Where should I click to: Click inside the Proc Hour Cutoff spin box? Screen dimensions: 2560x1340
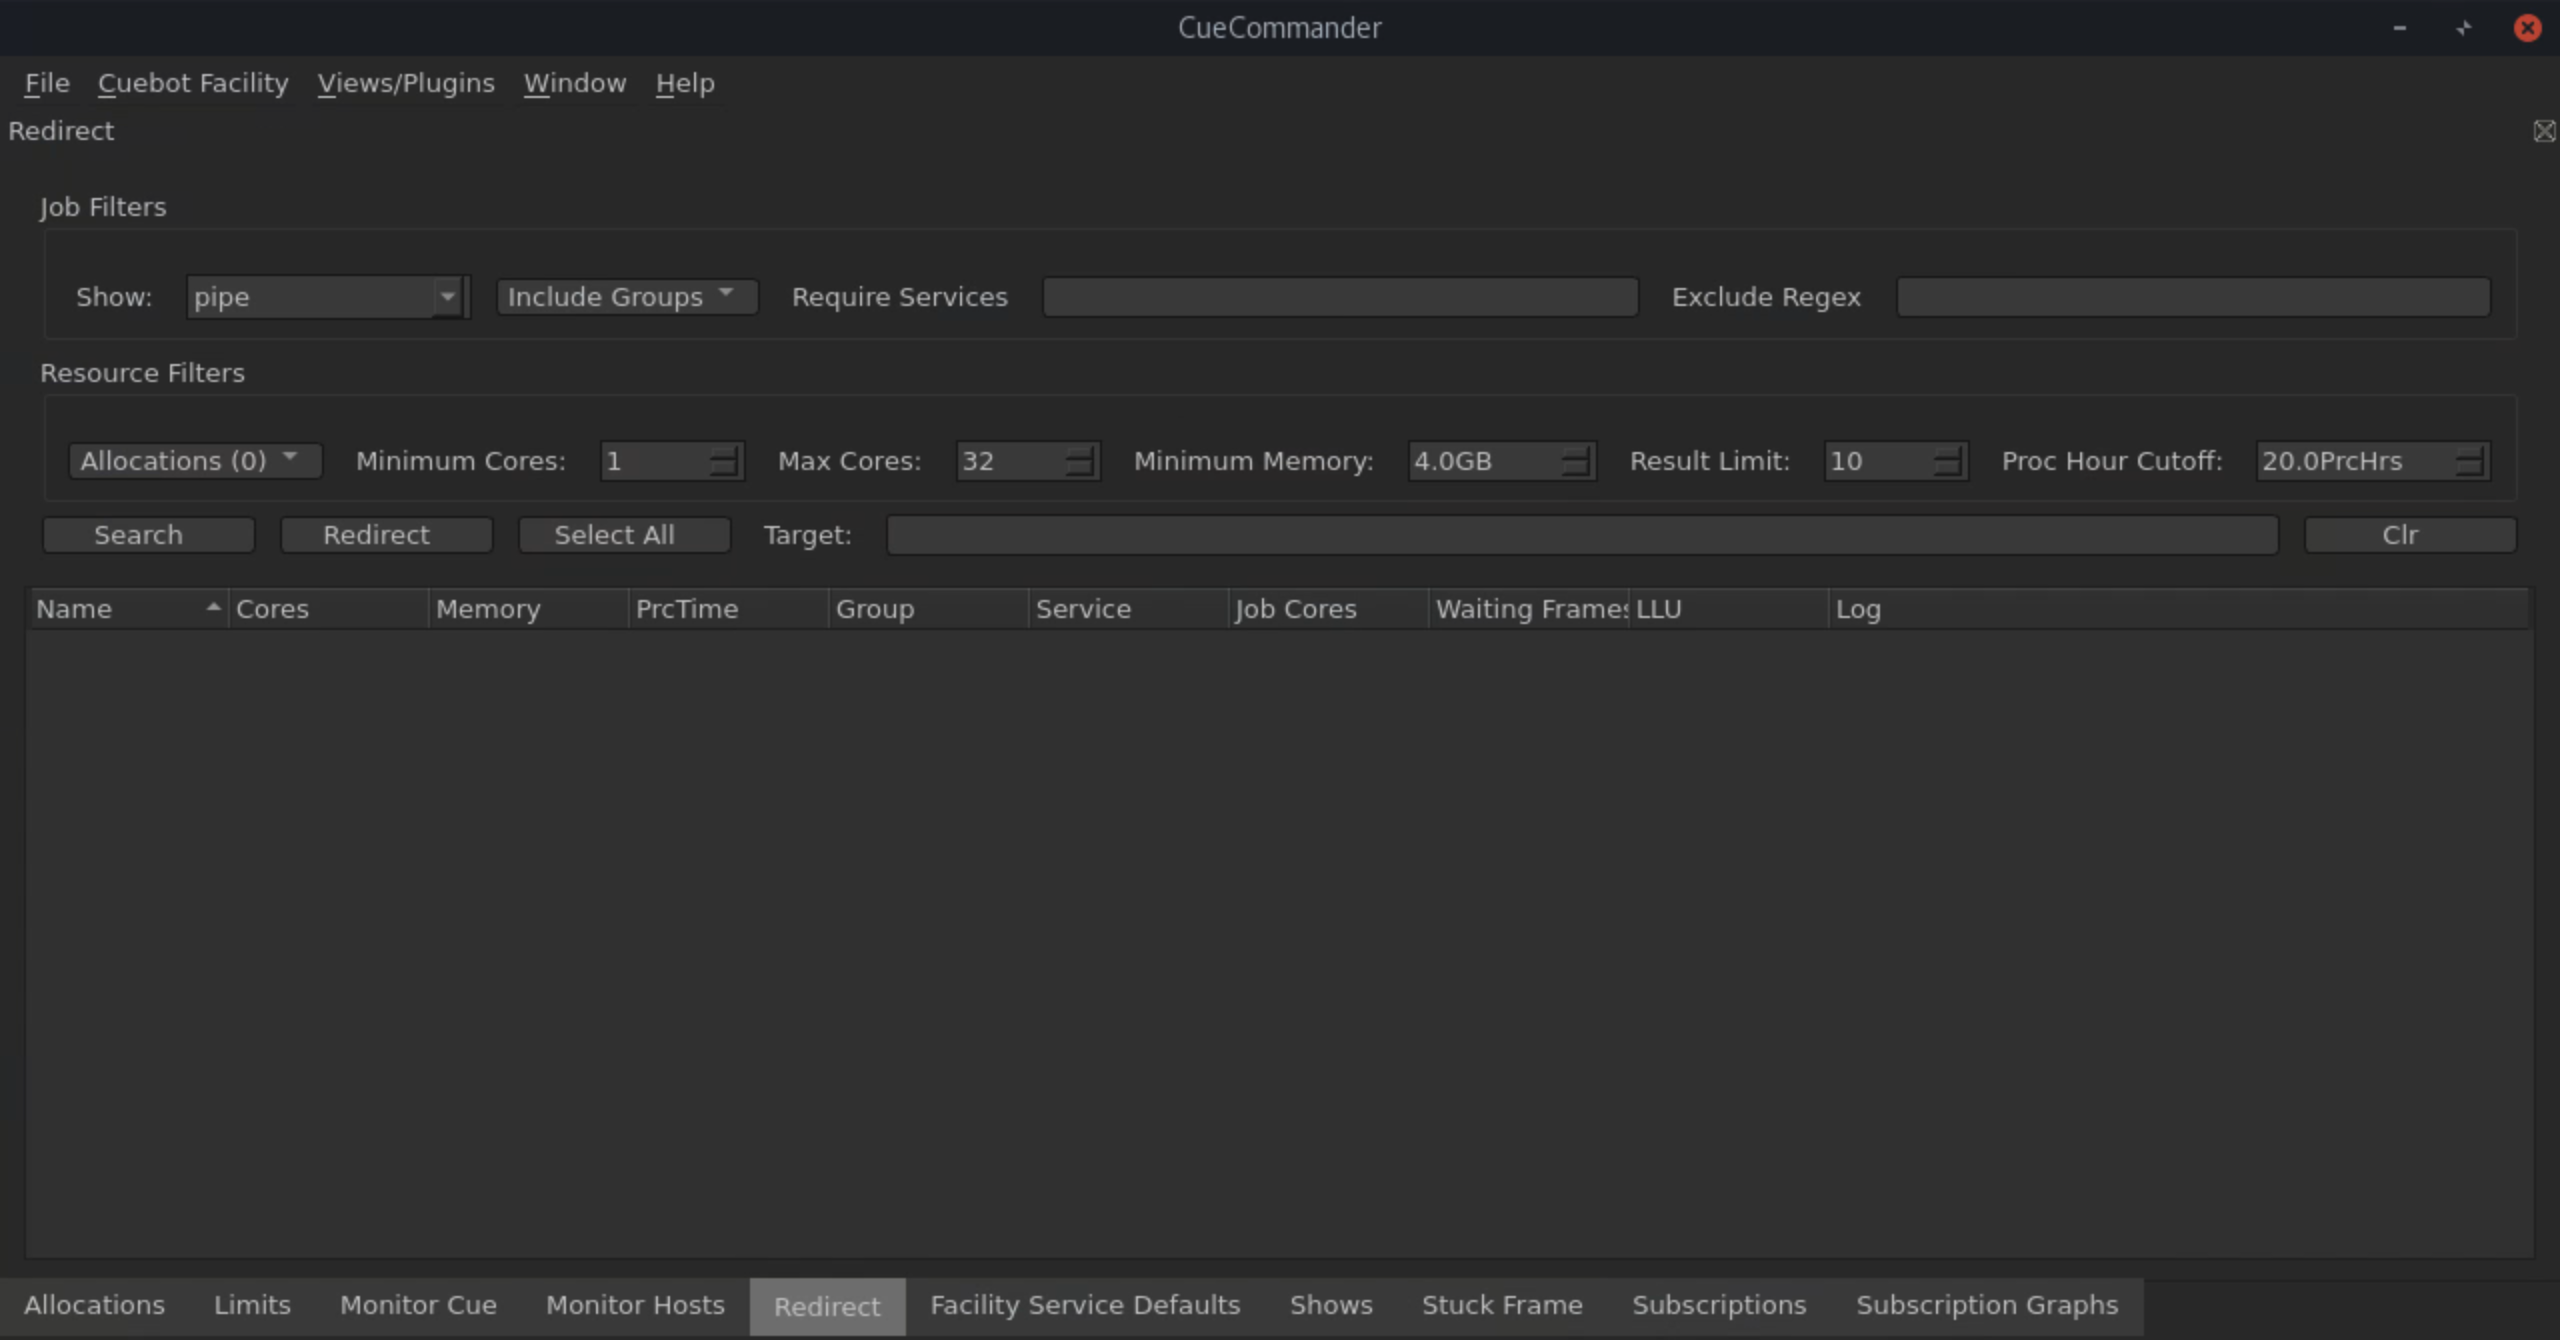[x=2373, y=461]
